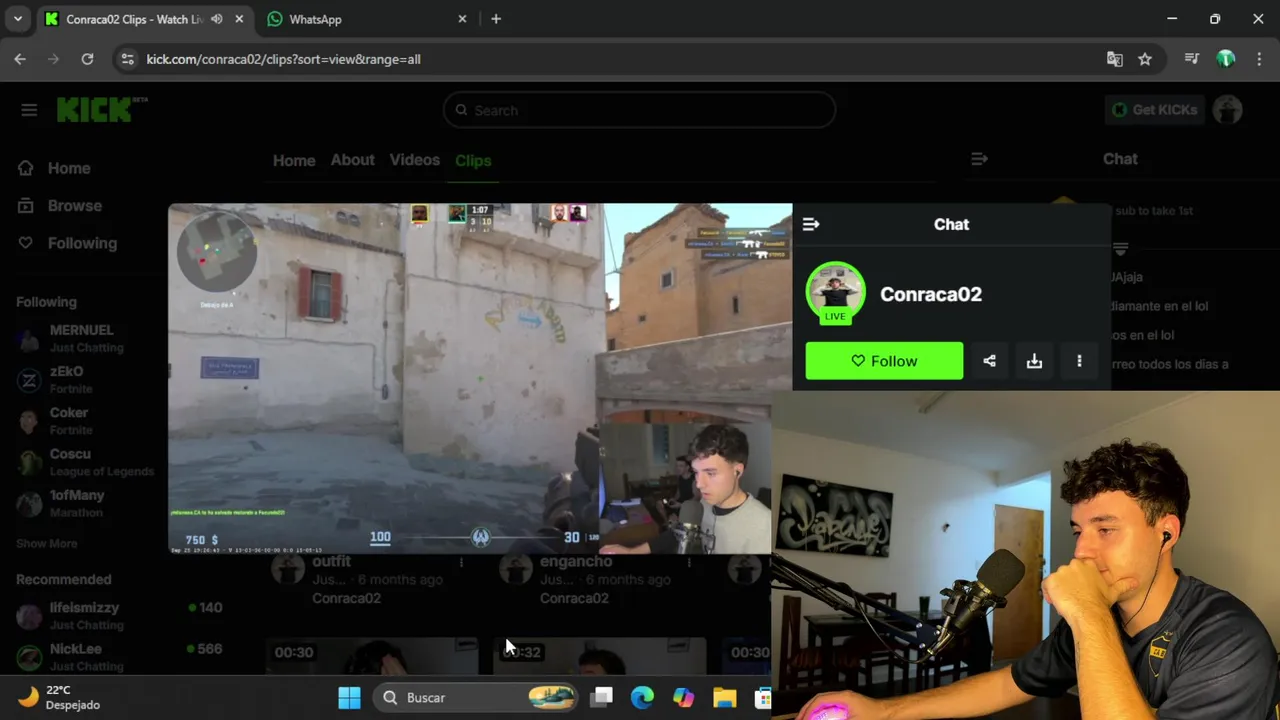The image size is (1280, 720).
Task: Switch to the Videos tab
Action: pos(414,160)
